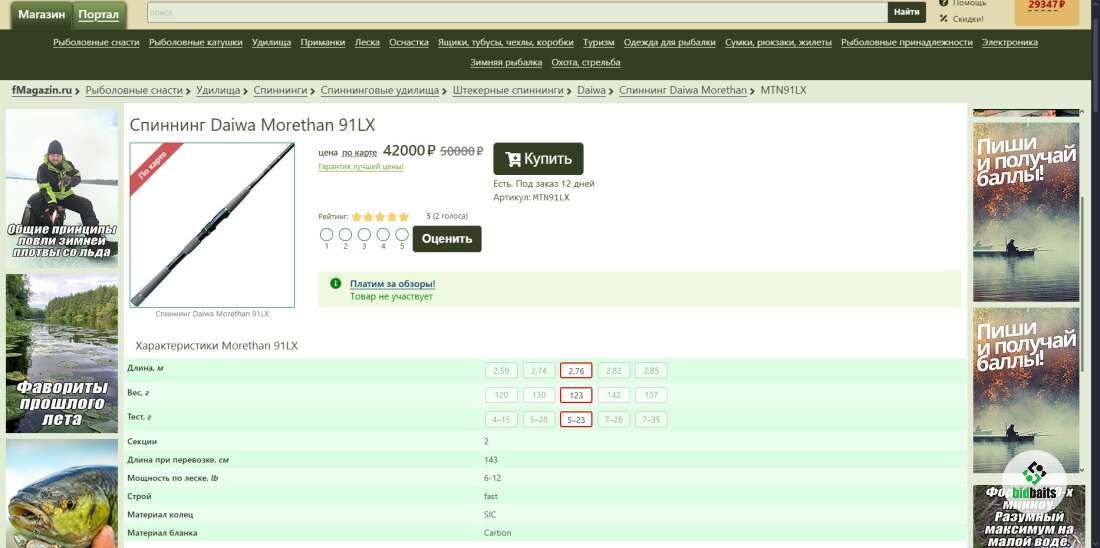
Task: Open Одежда для рыбалки category
Action: point(670,42)
